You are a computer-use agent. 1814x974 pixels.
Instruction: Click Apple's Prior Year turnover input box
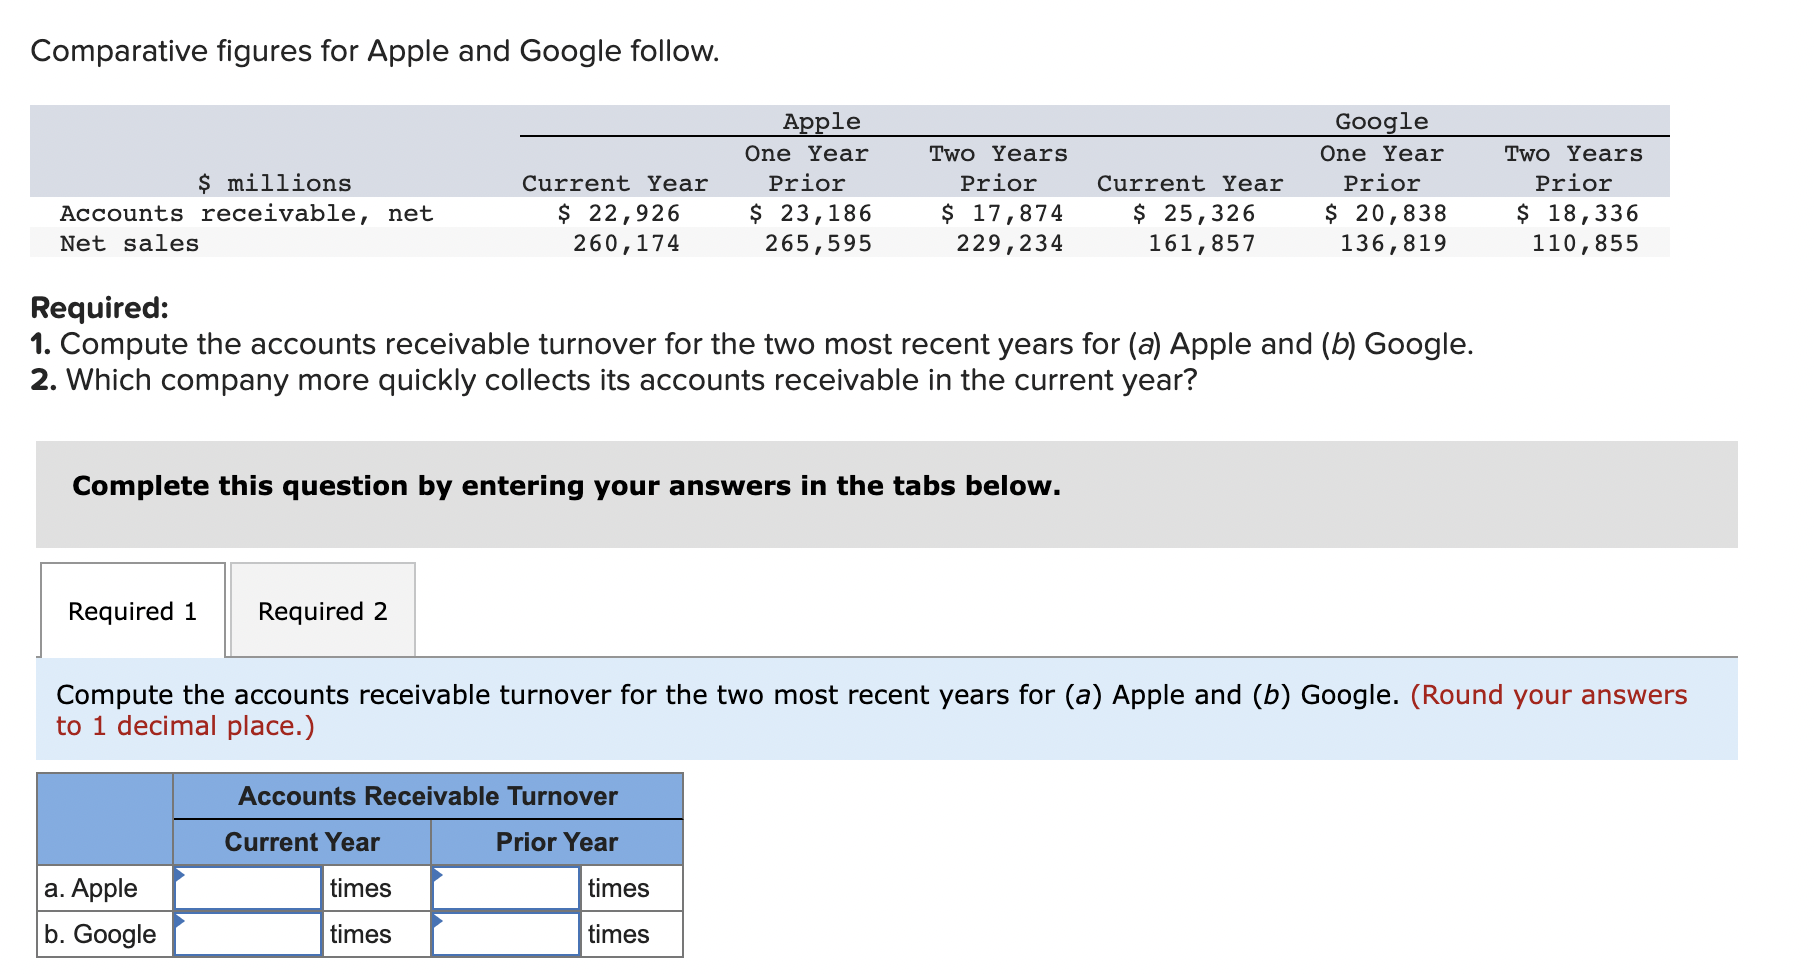[x=505, y=888]
